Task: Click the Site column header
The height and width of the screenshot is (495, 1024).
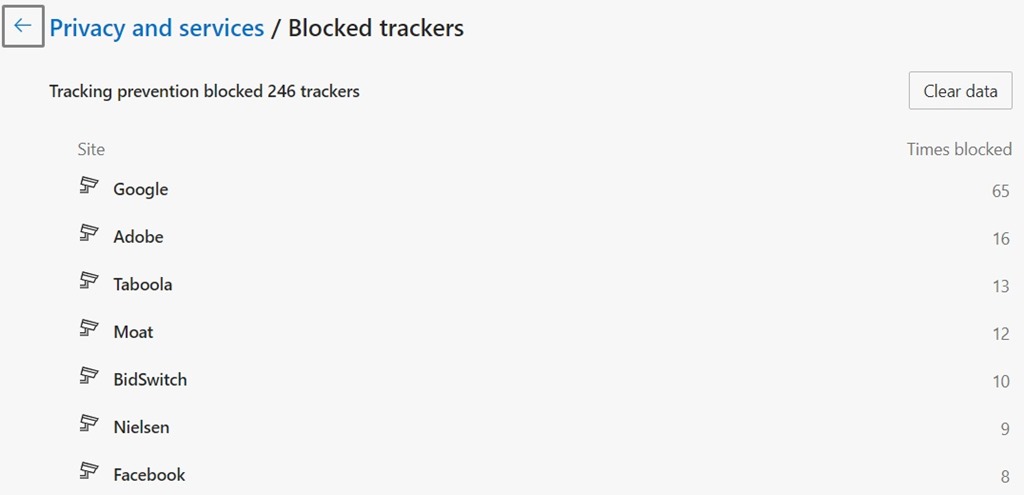Action: coord(91,149)
